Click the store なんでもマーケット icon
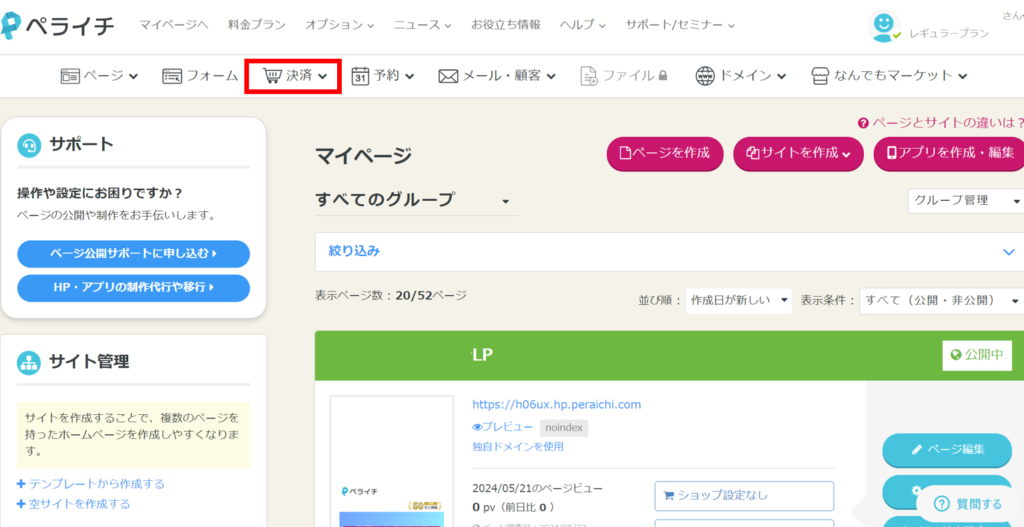 coord(820,76)
